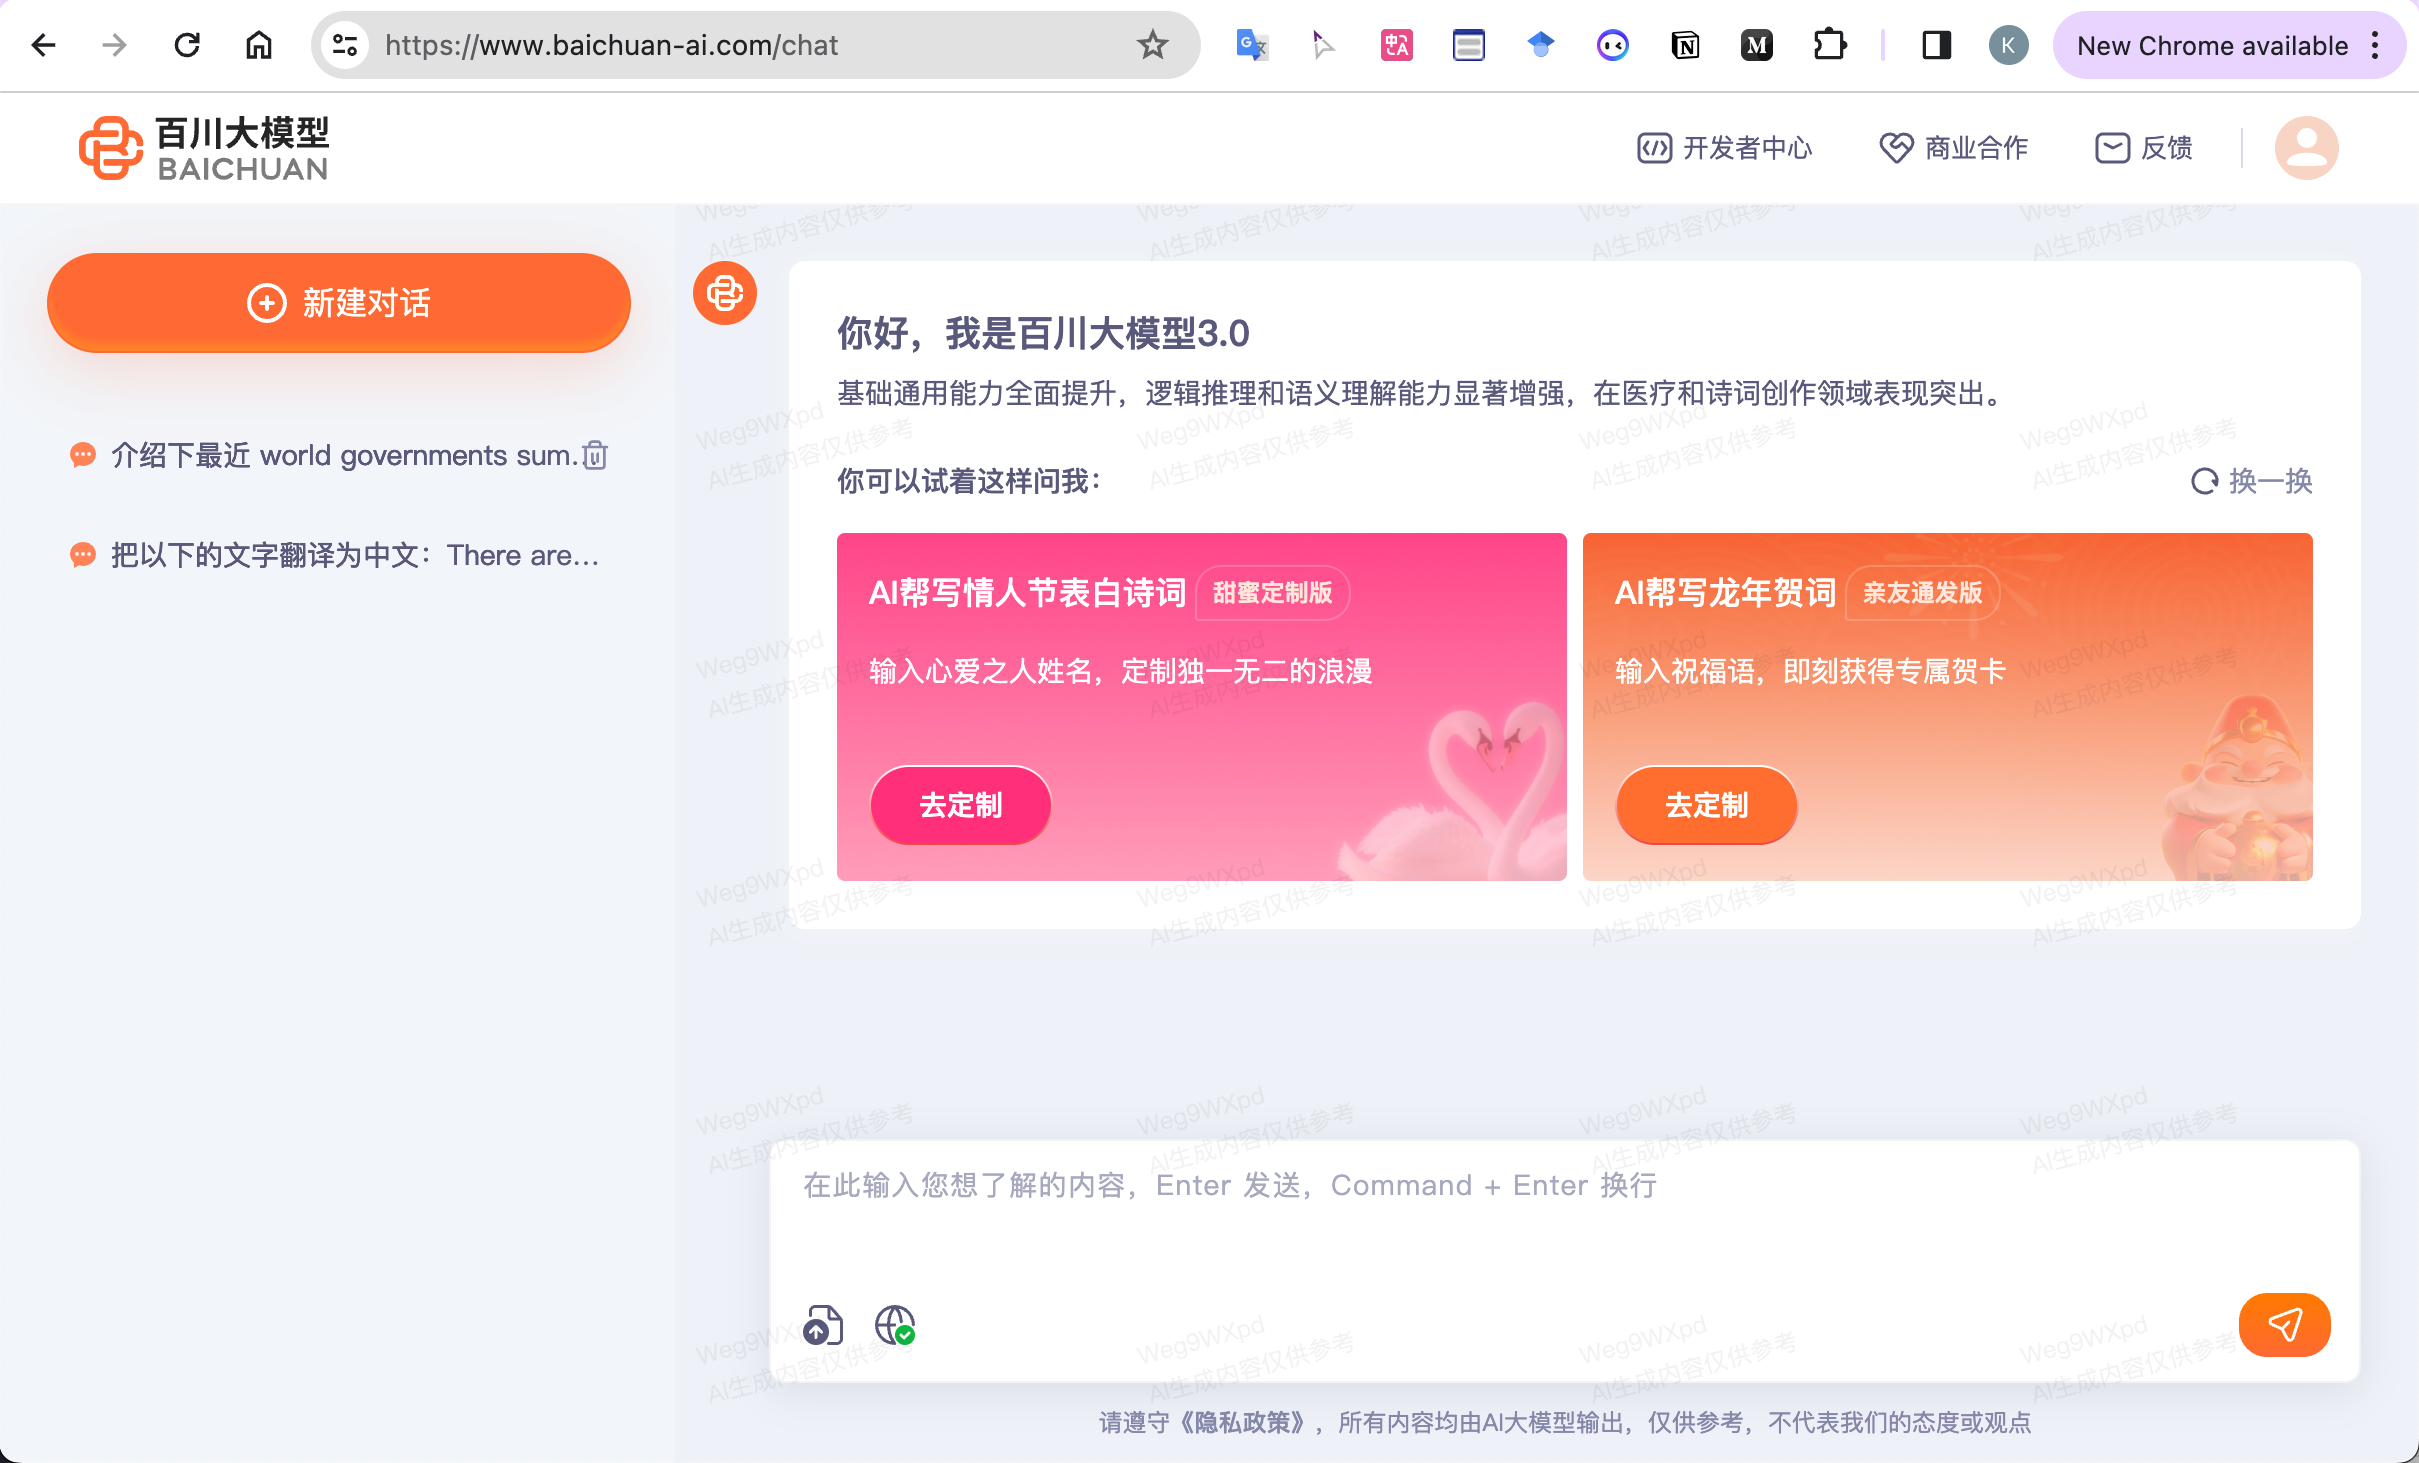Screen dimensions: 2419x1463
Task: Open Chrome profile K avatar
Action: coord(2008,45)
